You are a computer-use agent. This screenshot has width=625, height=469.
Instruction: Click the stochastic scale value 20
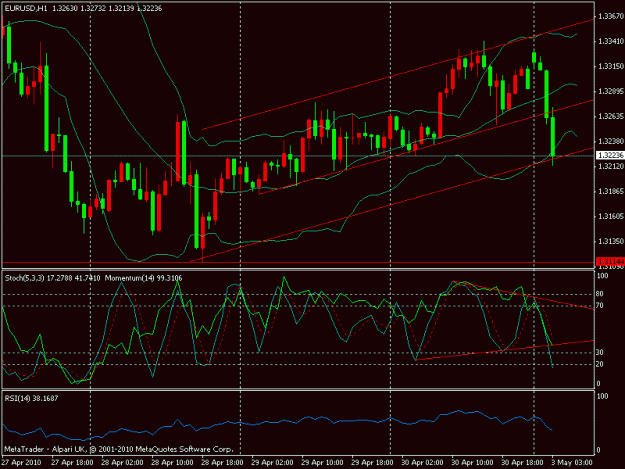pyautogui.click(x=601, y=364)
